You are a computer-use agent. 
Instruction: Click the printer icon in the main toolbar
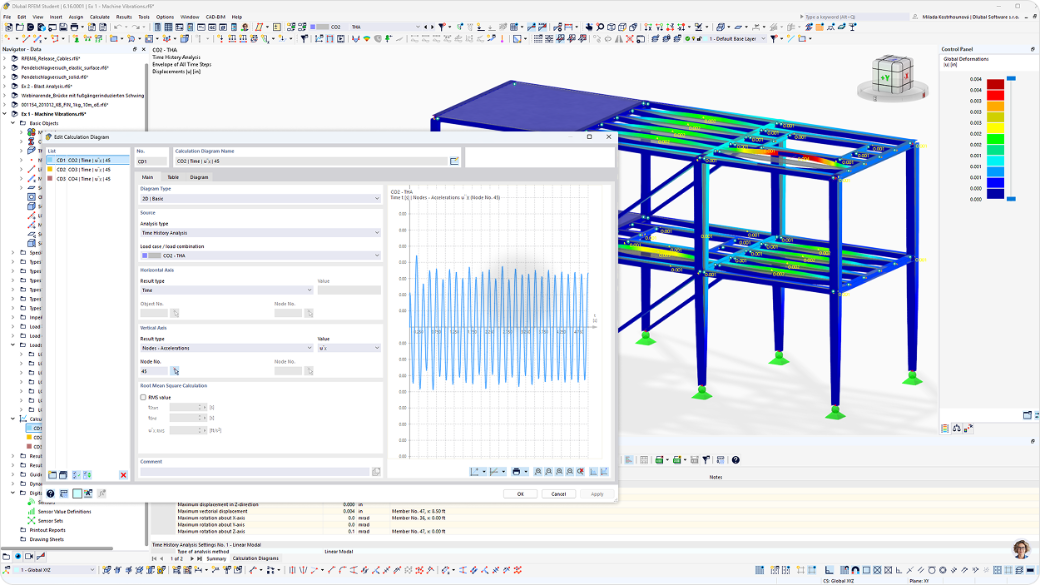(x=74, y=27)
